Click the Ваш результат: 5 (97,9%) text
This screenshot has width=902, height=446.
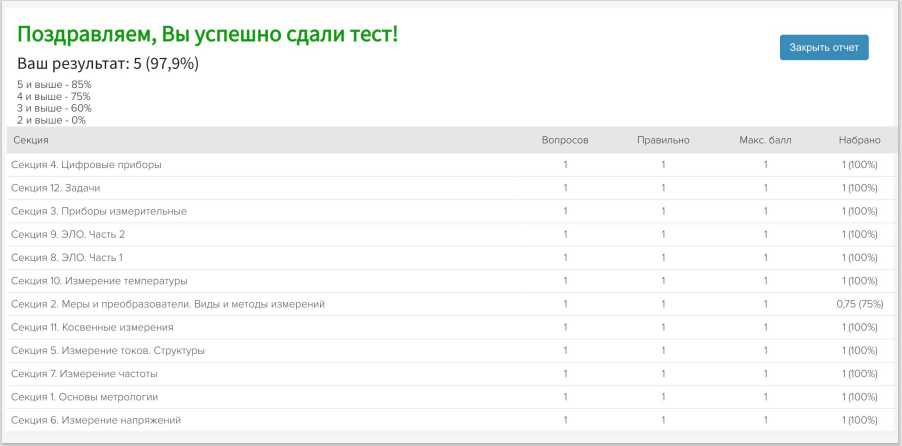click(108, 64)
